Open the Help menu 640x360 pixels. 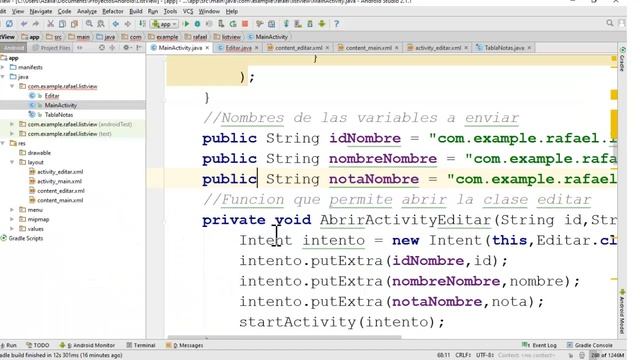232,11
